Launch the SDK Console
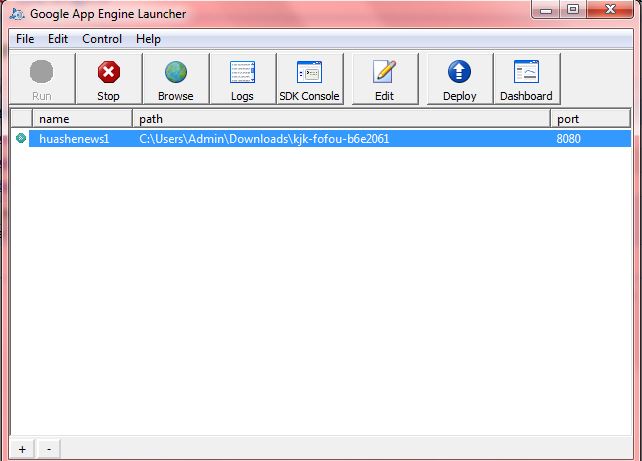Image resolution: width=642 pixels, height=461 pixels. [x=310, y=79]
